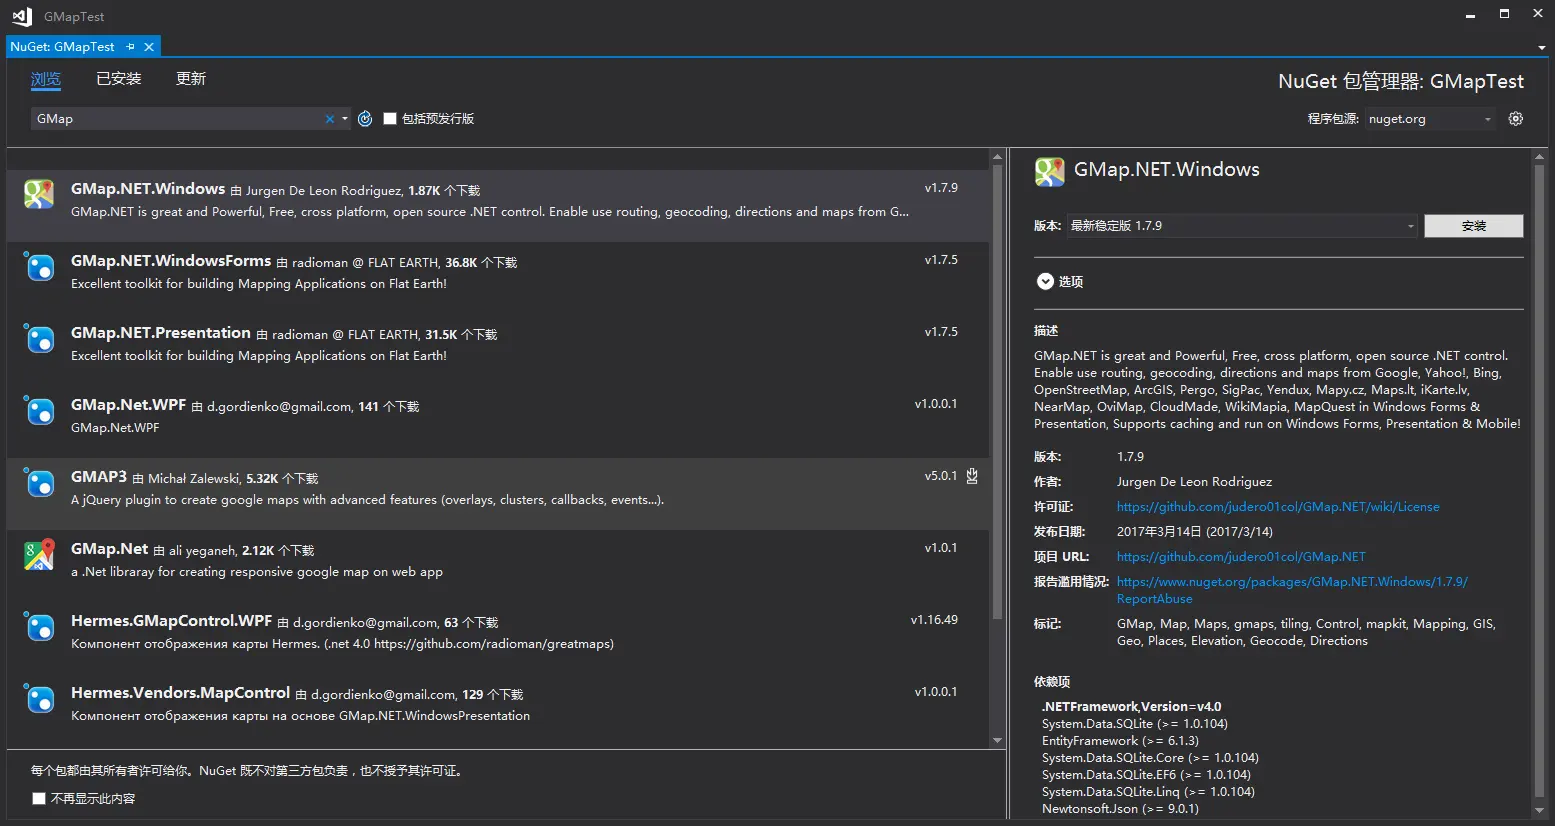Click the System.Data.SQLite.Core dependency entry
Viewport: 1555px width, 826px height.
(x=1150, y=758)
